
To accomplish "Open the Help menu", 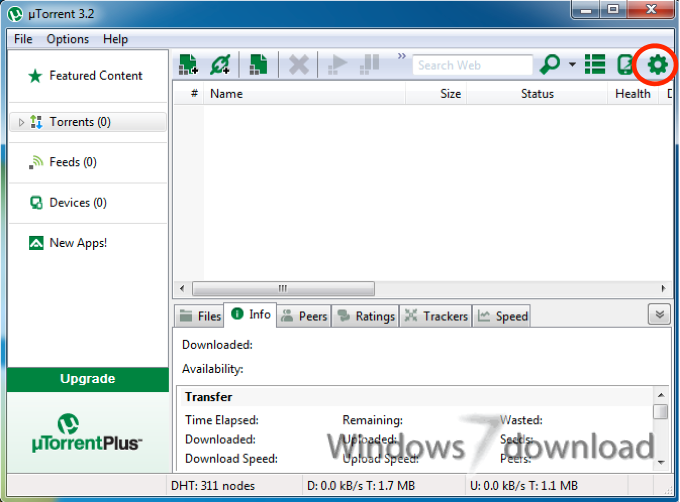I will 115,39.
